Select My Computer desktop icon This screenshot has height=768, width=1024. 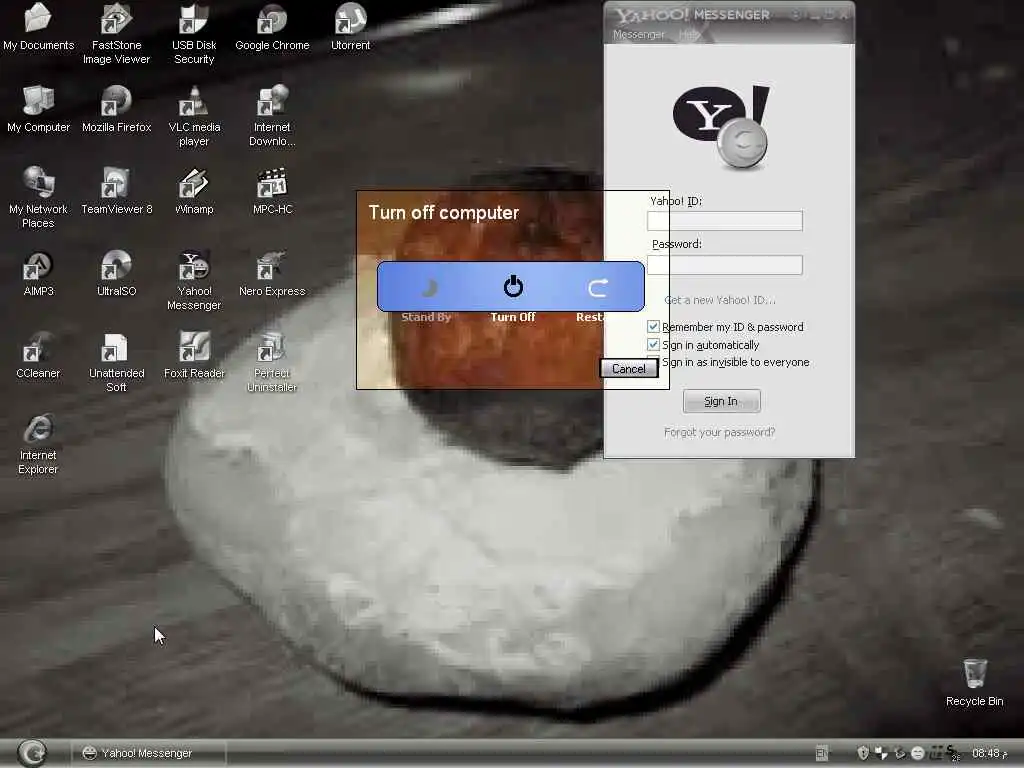point(38,109)
